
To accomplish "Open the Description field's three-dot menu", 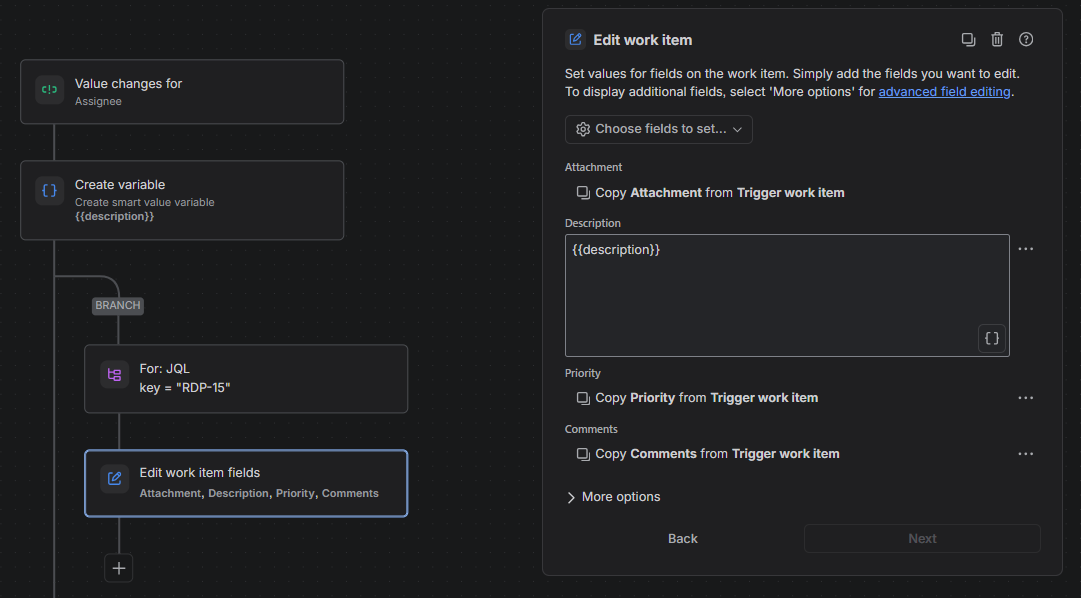I will (x=1026, y=249).
